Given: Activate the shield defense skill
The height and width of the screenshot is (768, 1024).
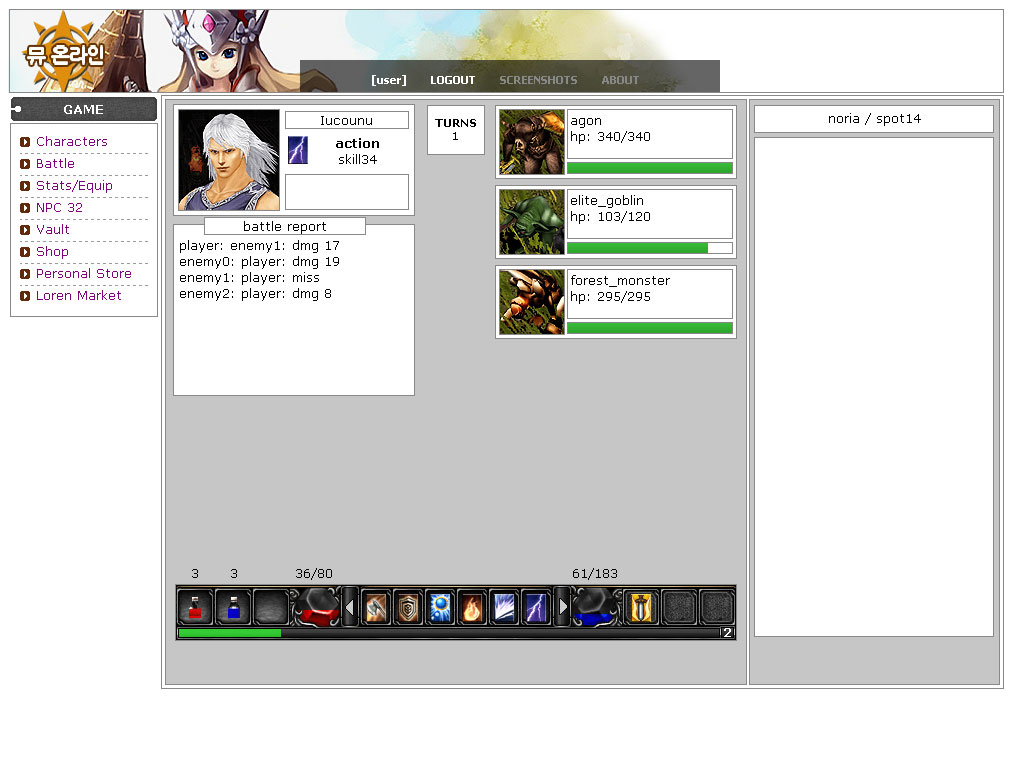Looking at the screenshot, I should point(408,607).
